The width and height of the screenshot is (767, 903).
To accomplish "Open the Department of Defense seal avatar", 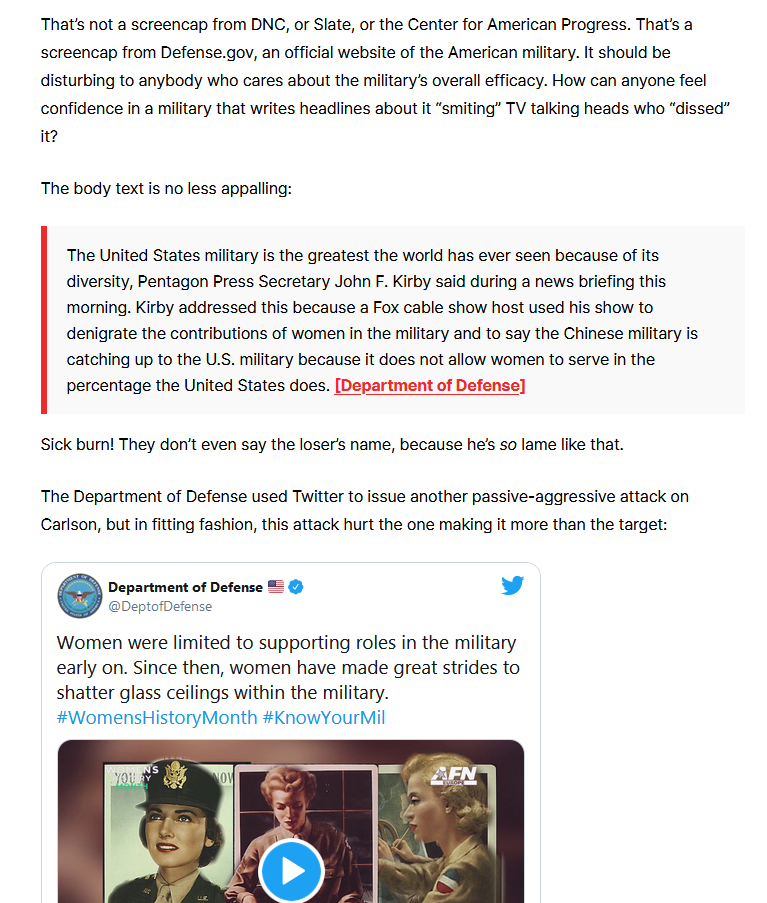I will [80, 595].
